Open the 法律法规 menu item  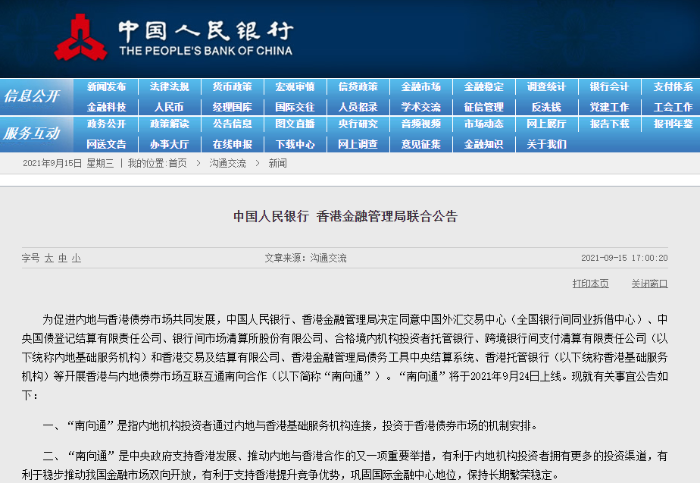(x=169, y=87)
